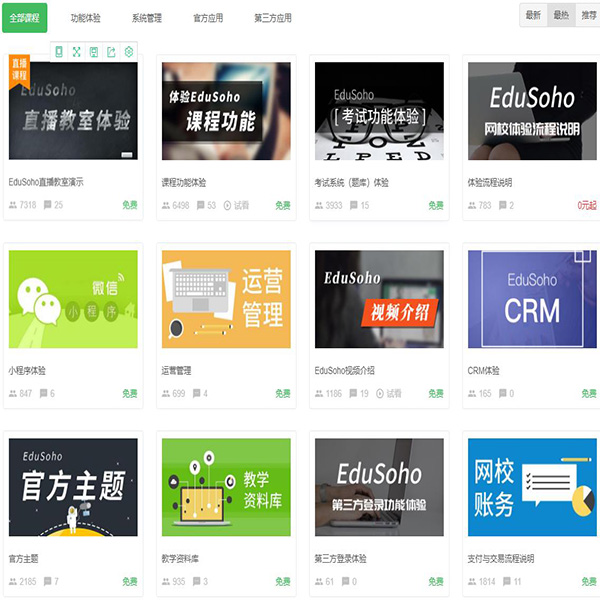Click the 直播教室体验 chalkboard thumbnail
The height and width of the screenshot is (600, 600).
[73, 111]
